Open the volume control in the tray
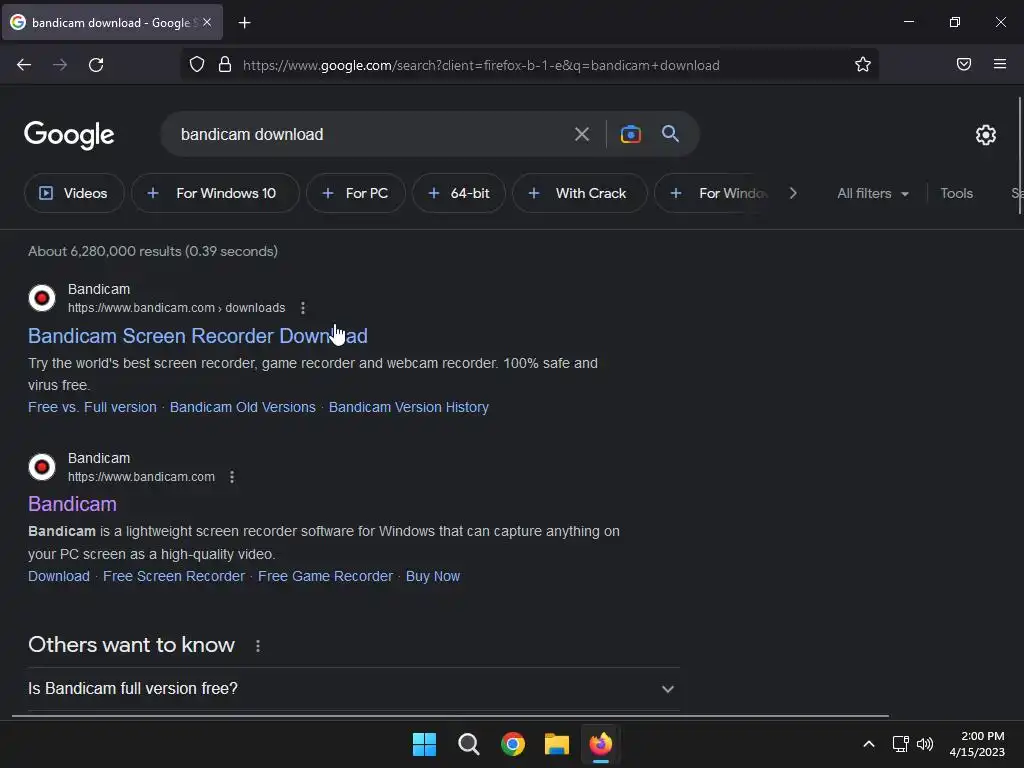This screenshot has width=1024, height=768. coord(925,744)
